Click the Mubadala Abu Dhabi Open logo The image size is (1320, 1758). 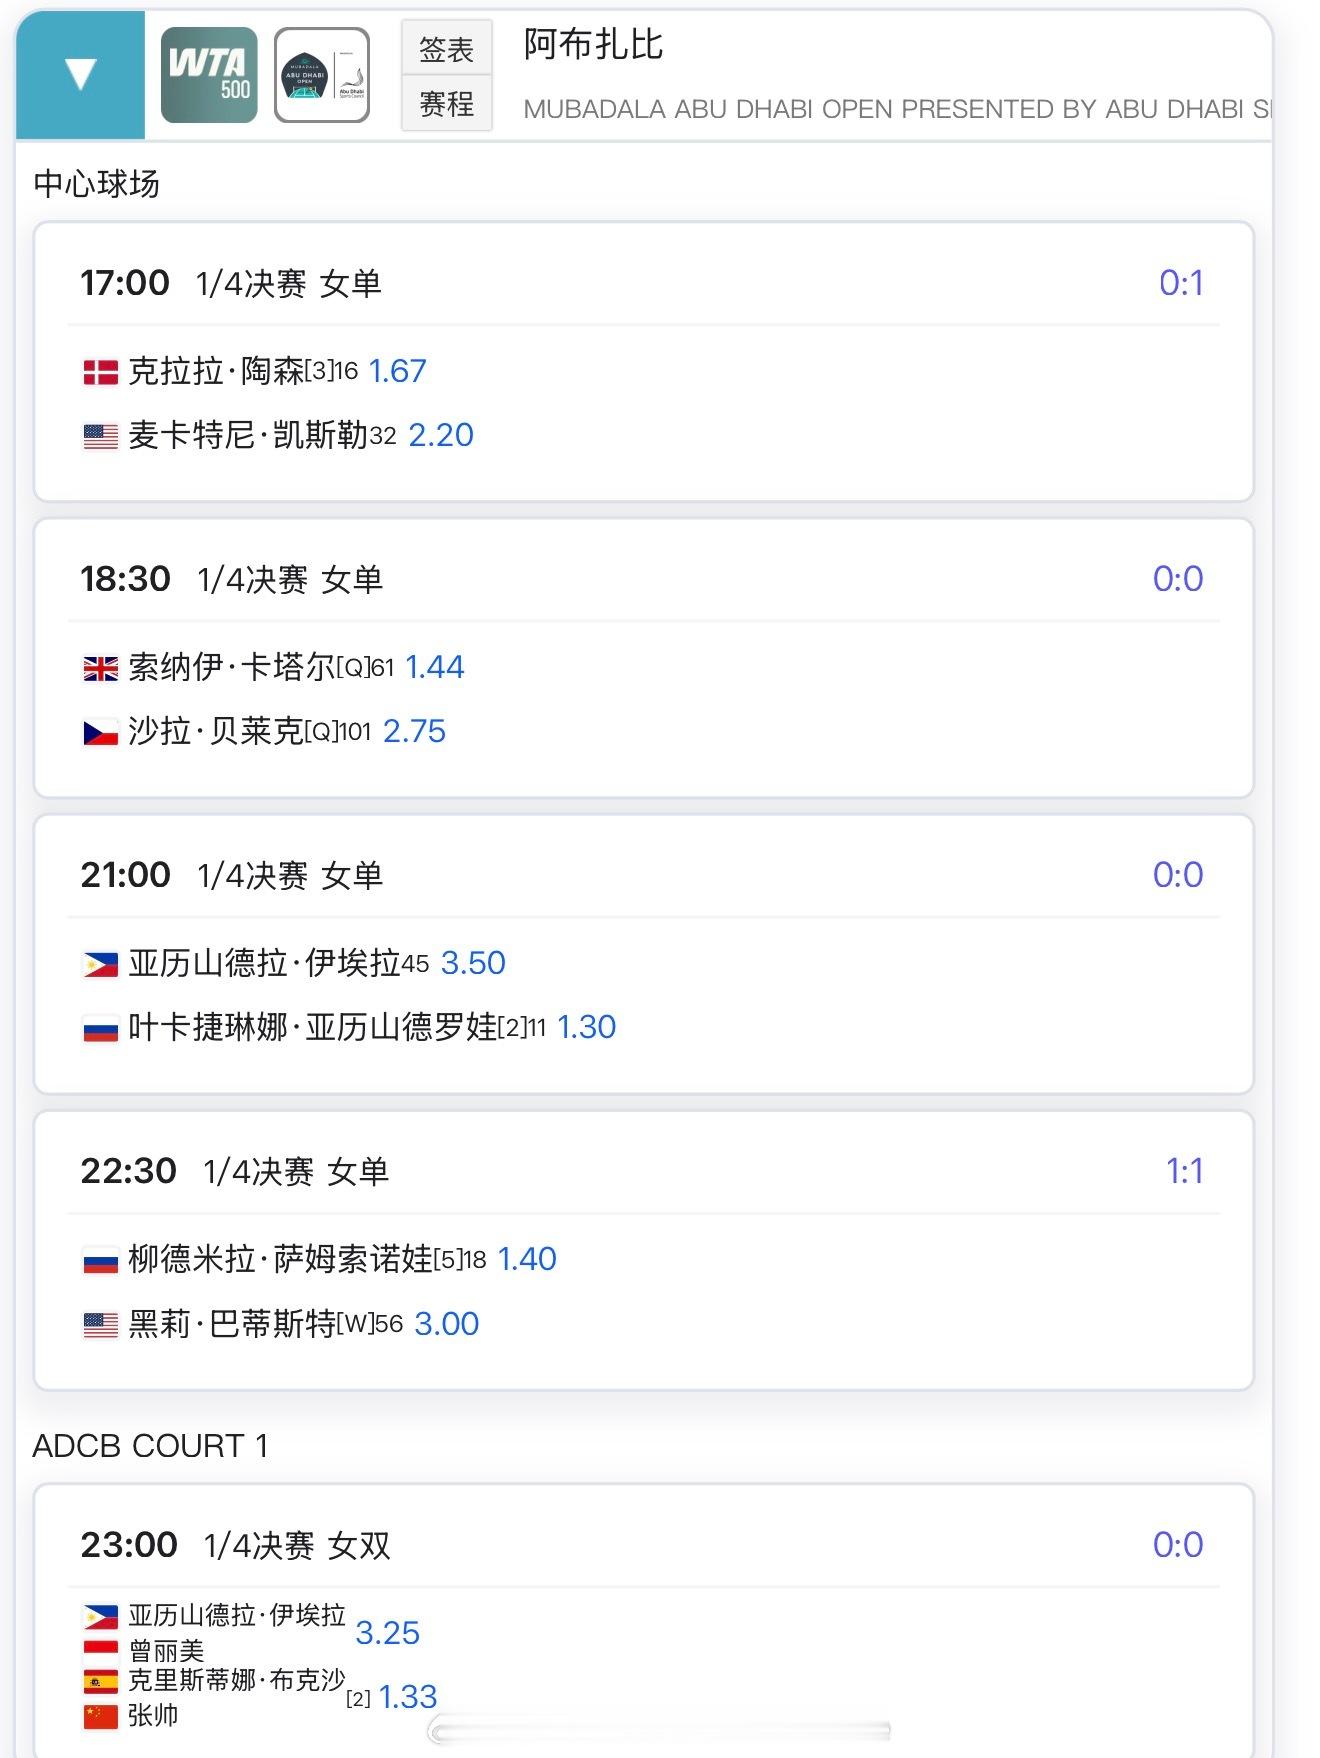pyautogui.click(x=322, y=75)
